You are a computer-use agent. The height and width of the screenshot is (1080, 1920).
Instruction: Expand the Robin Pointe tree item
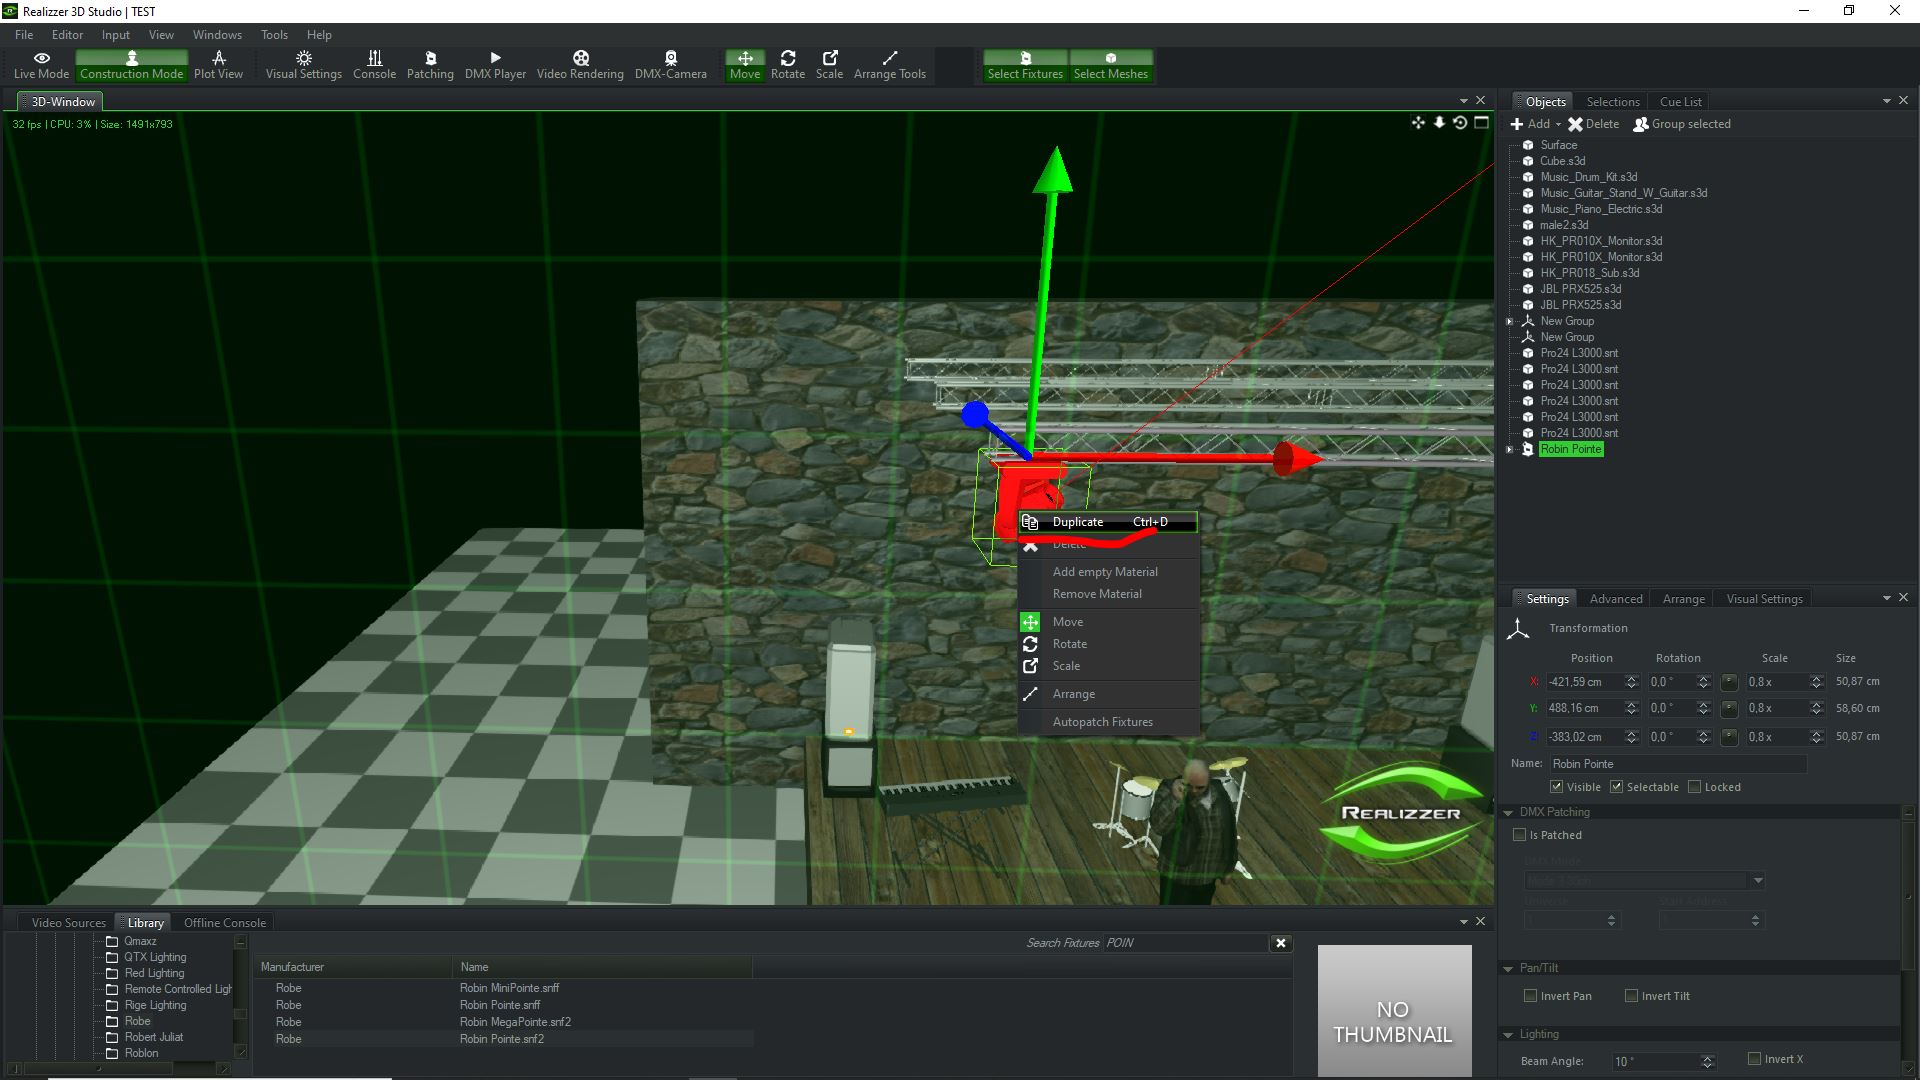point(1510,450)
